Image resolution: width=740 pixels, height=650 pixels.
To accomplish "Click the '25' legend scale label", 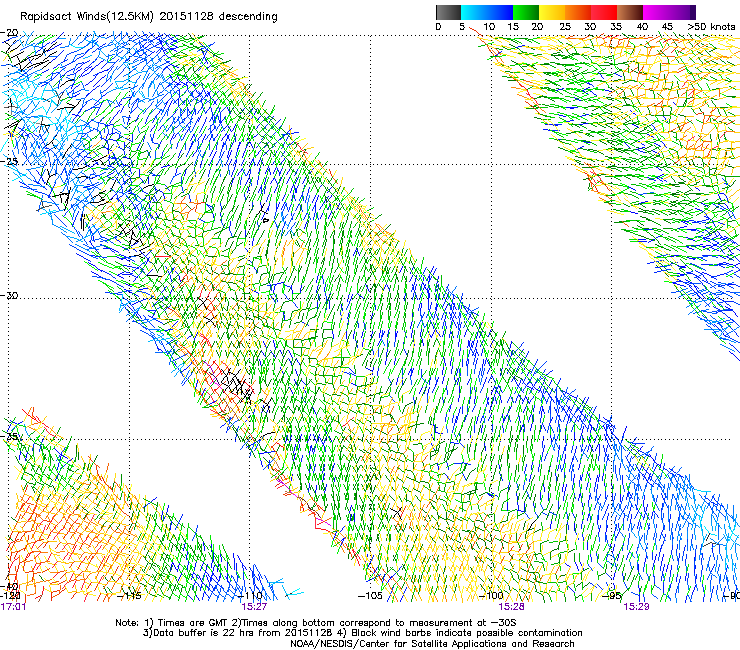I will click(x=565, y=27).
